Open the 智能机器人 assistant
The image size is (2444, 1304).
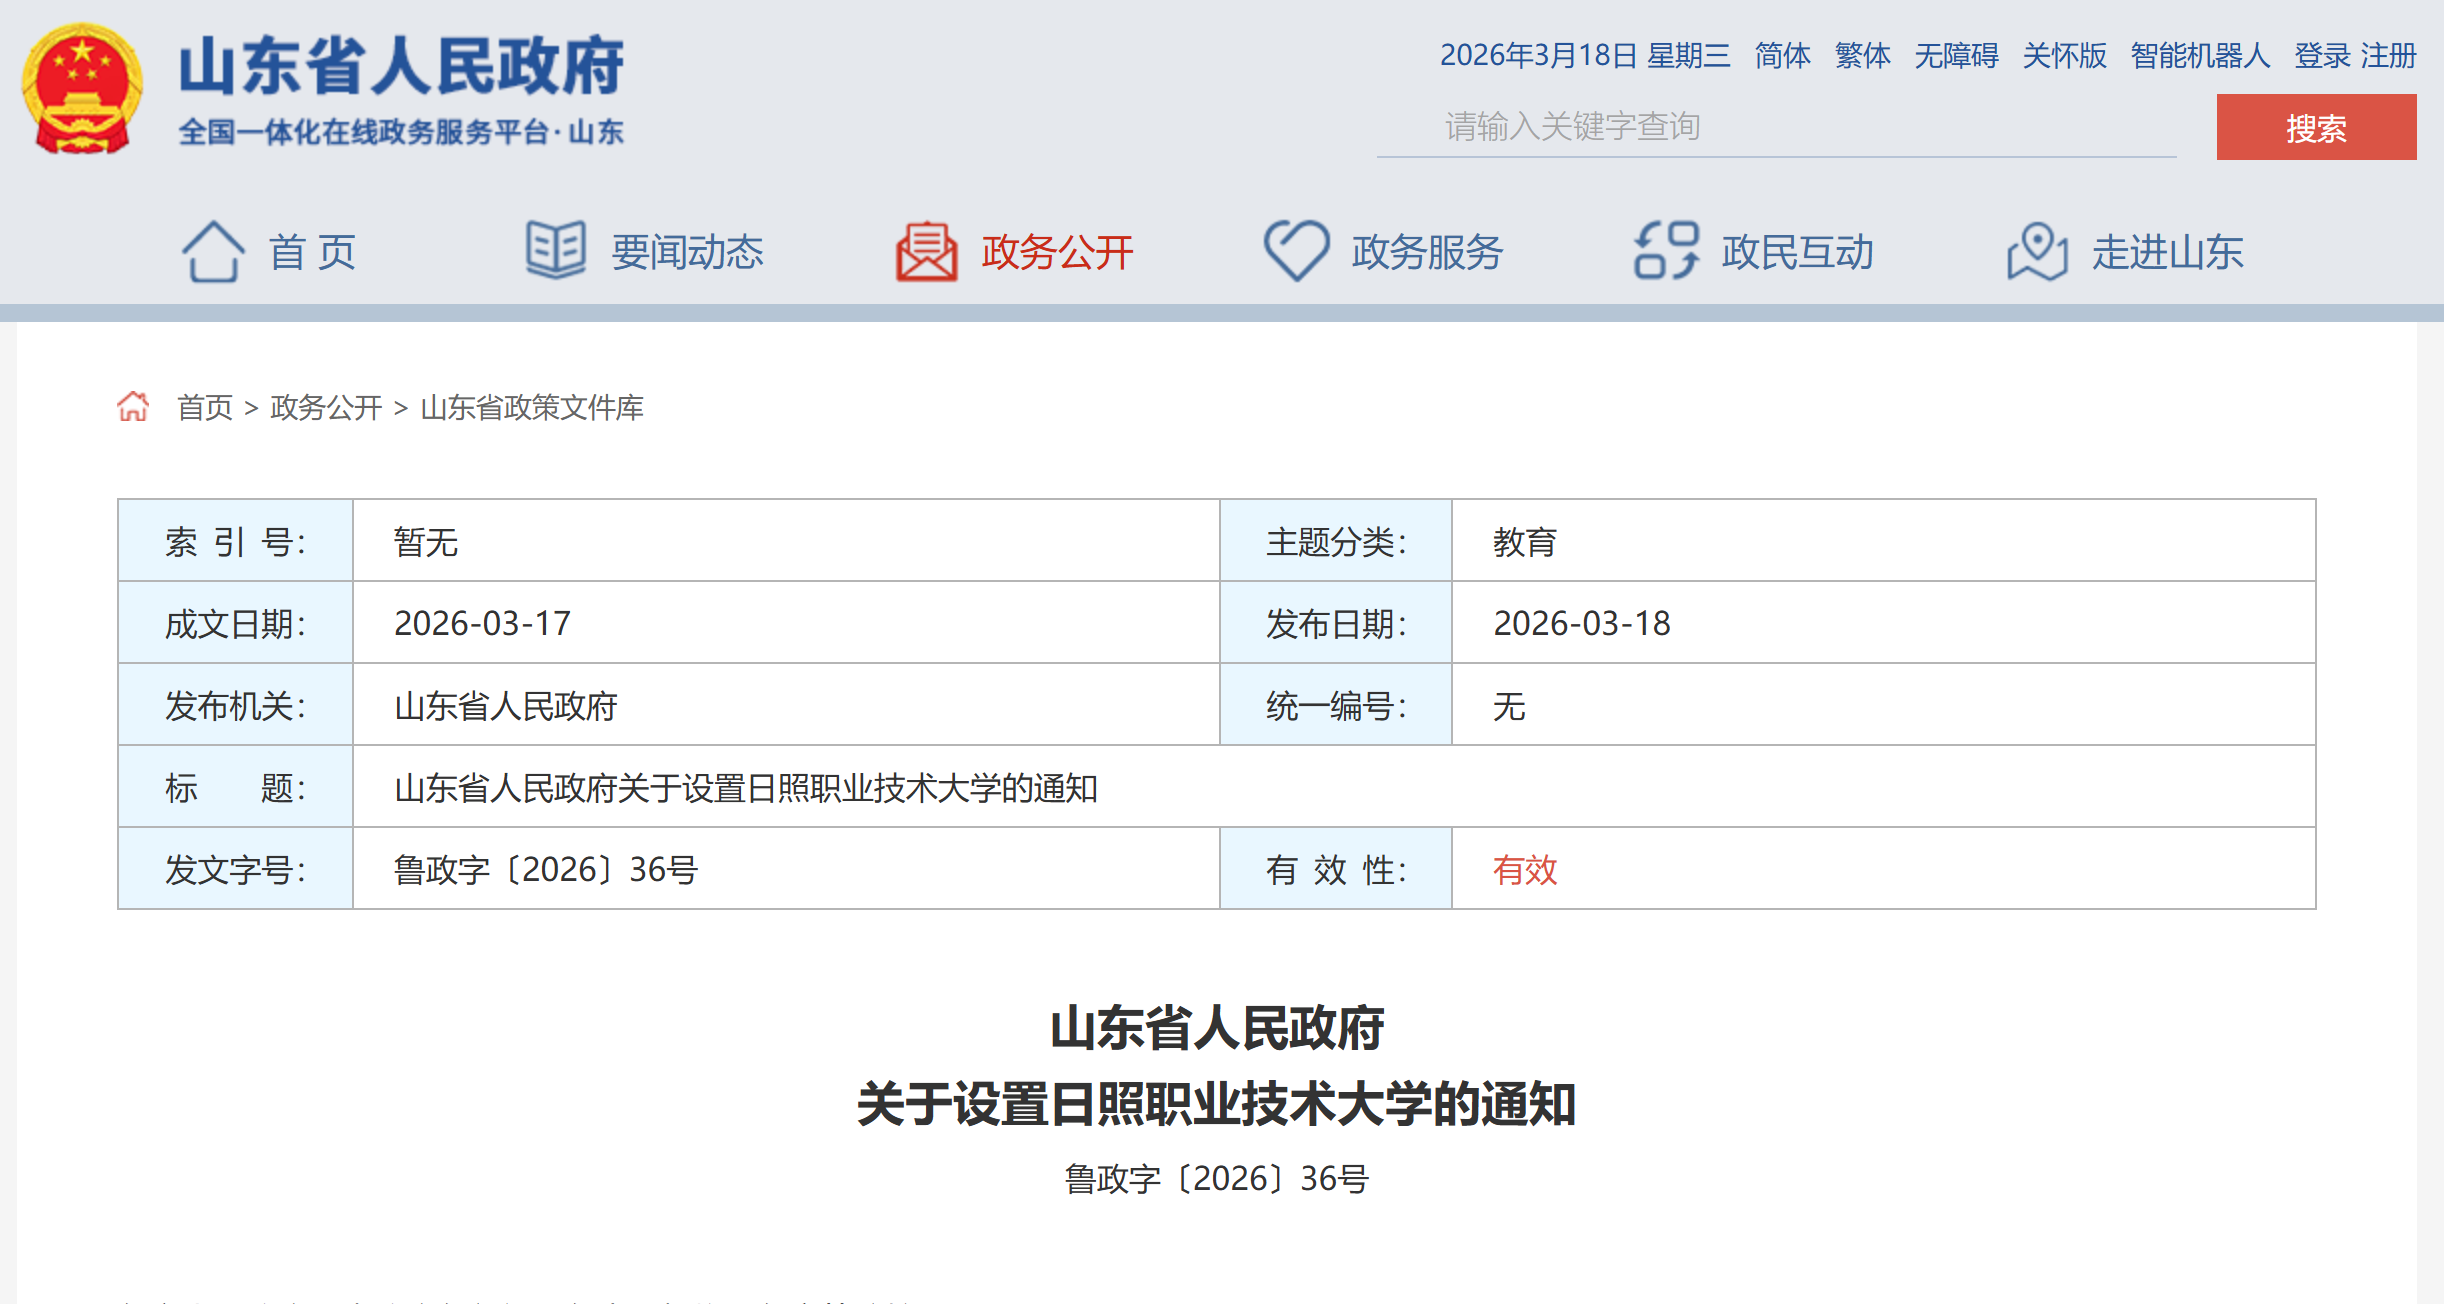pyautogui.click(x=2200, y=55)
